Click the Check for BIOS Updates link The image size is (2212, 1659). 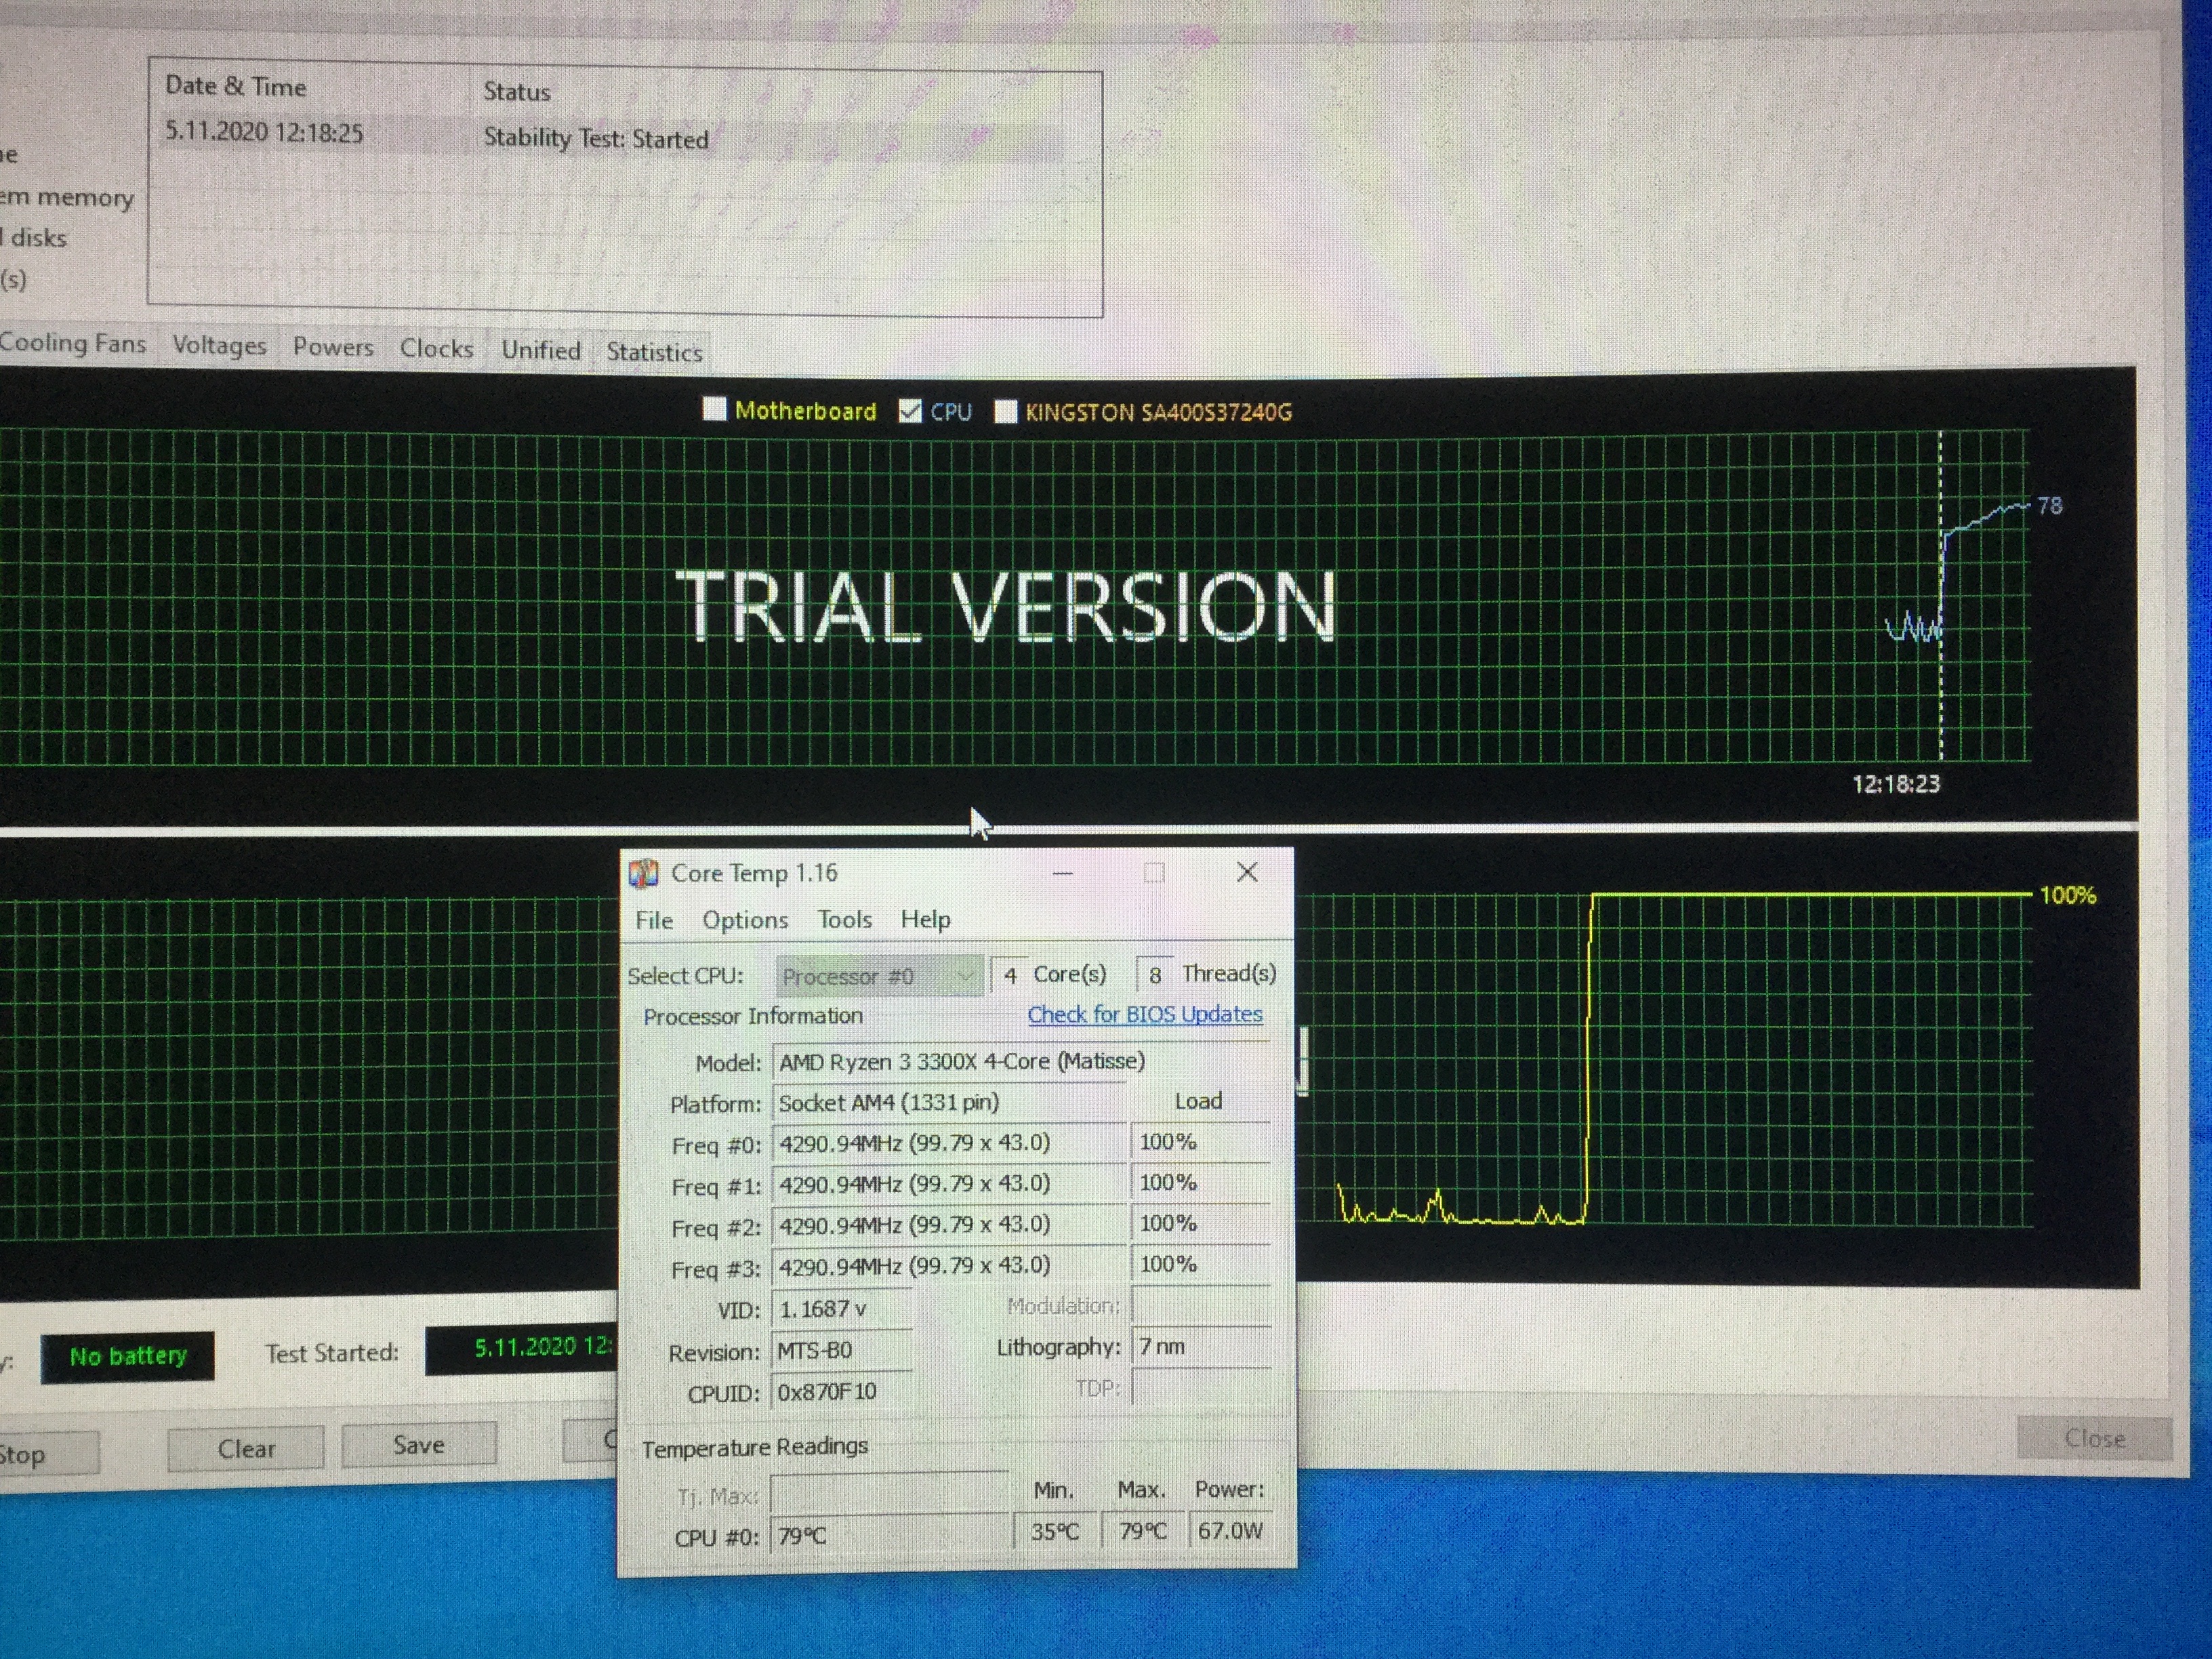(1144, 1014)
